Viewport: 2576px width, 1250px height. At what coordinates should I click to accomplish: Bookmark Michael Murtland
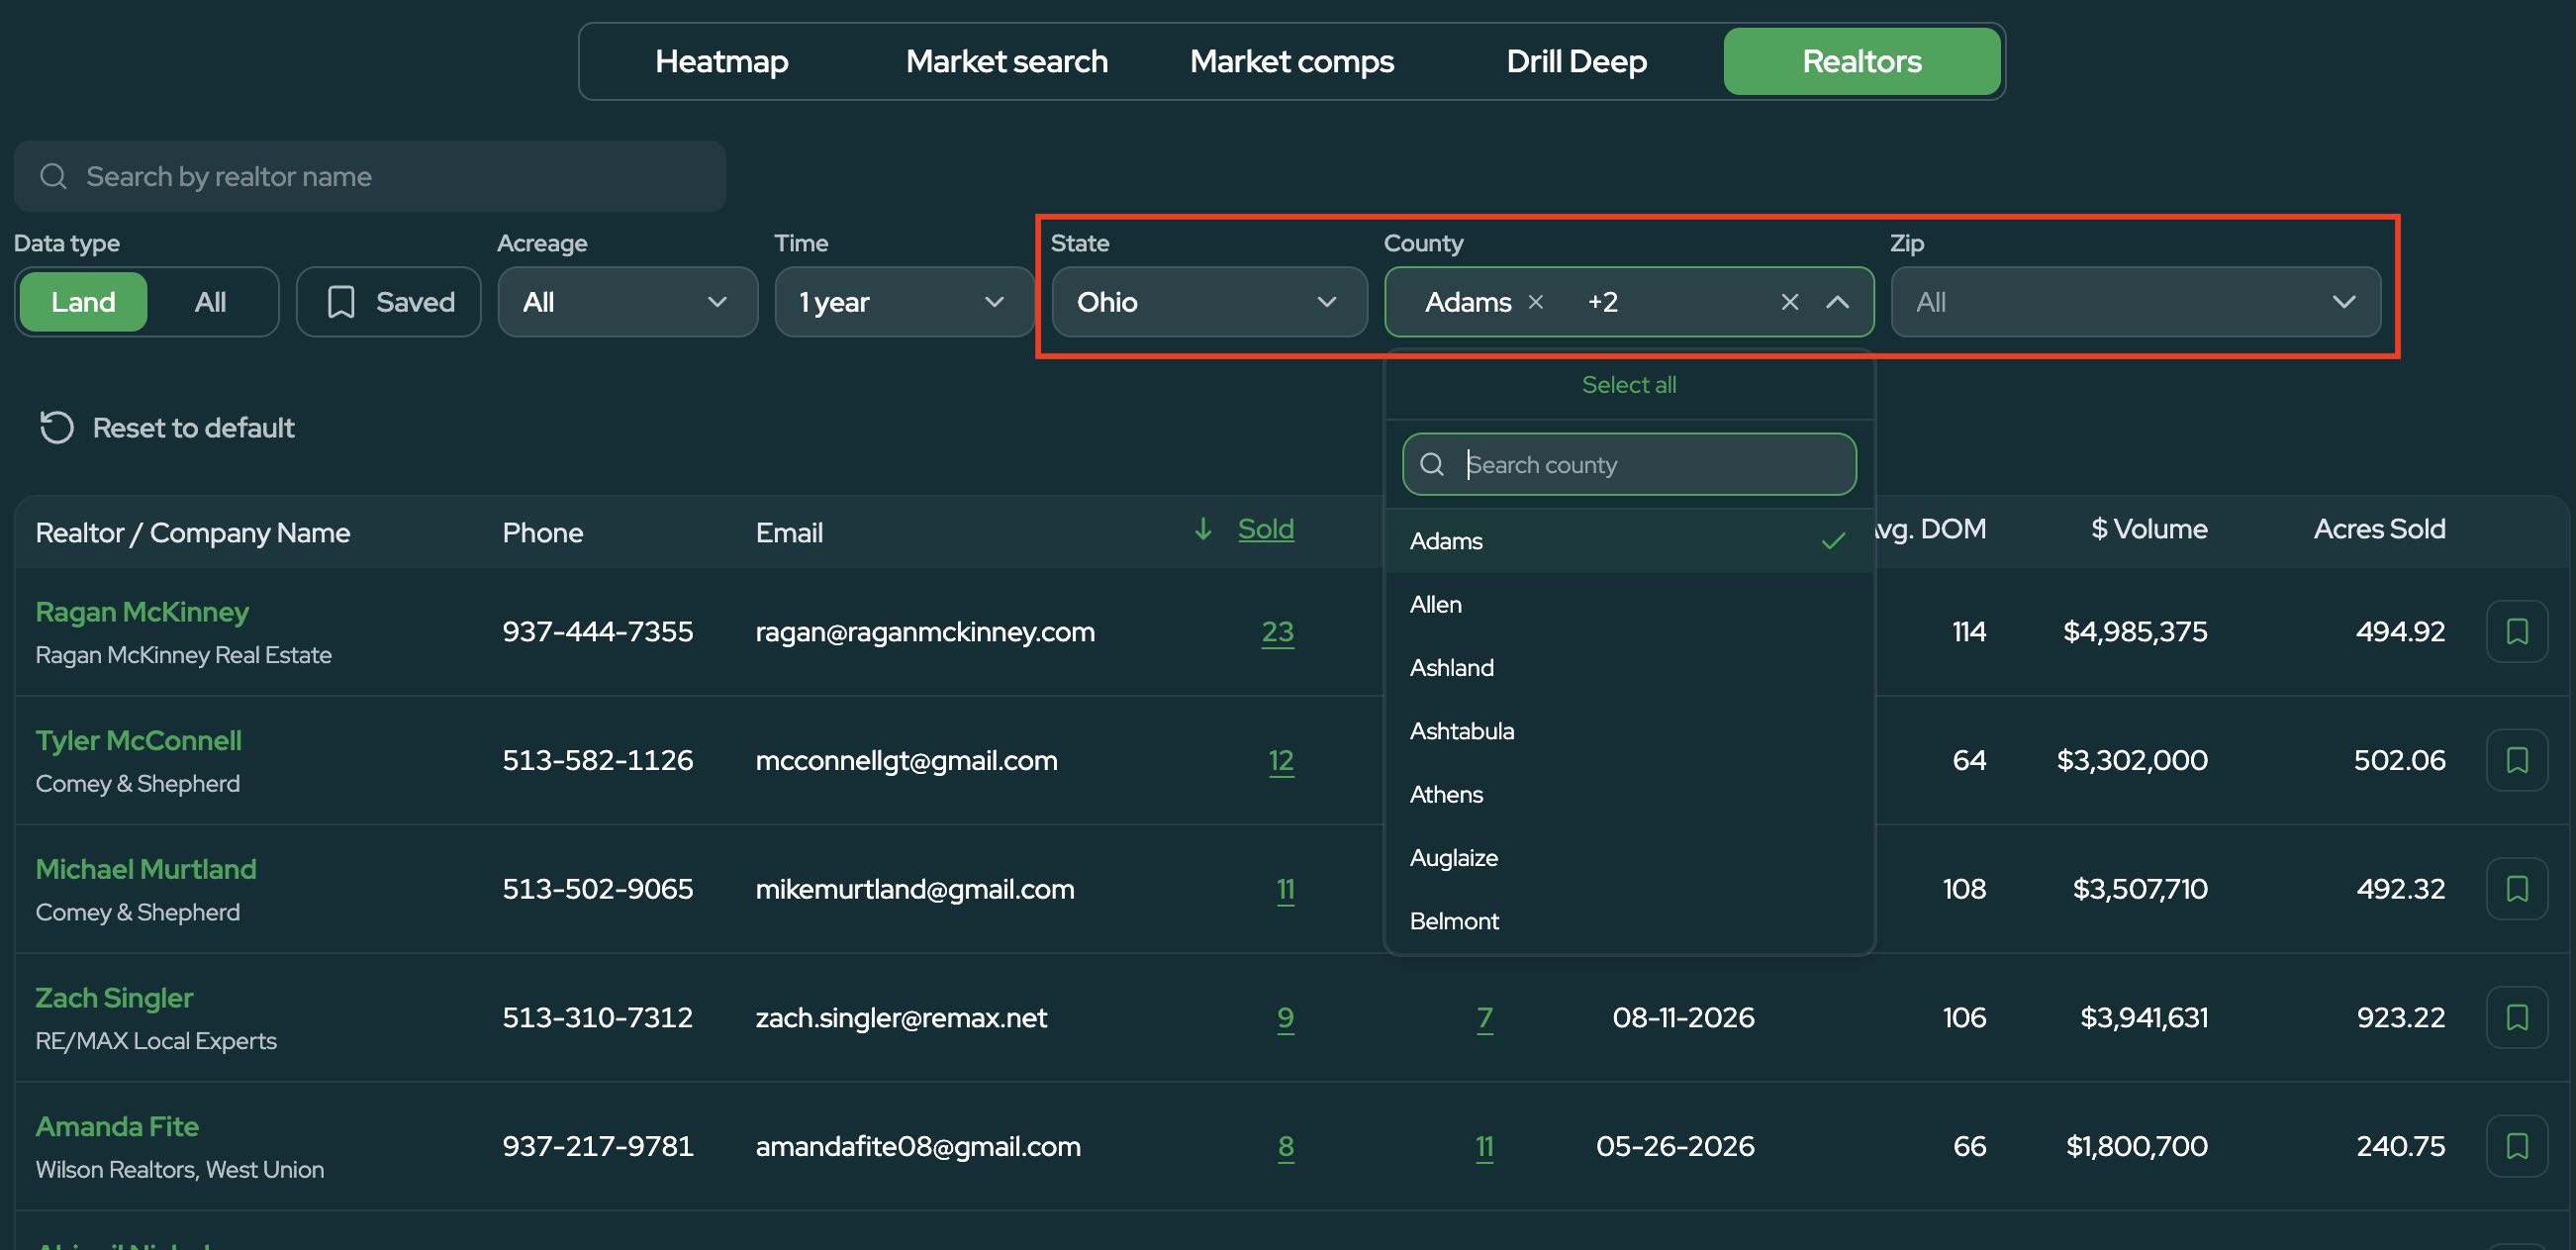tap(2516, 888)
